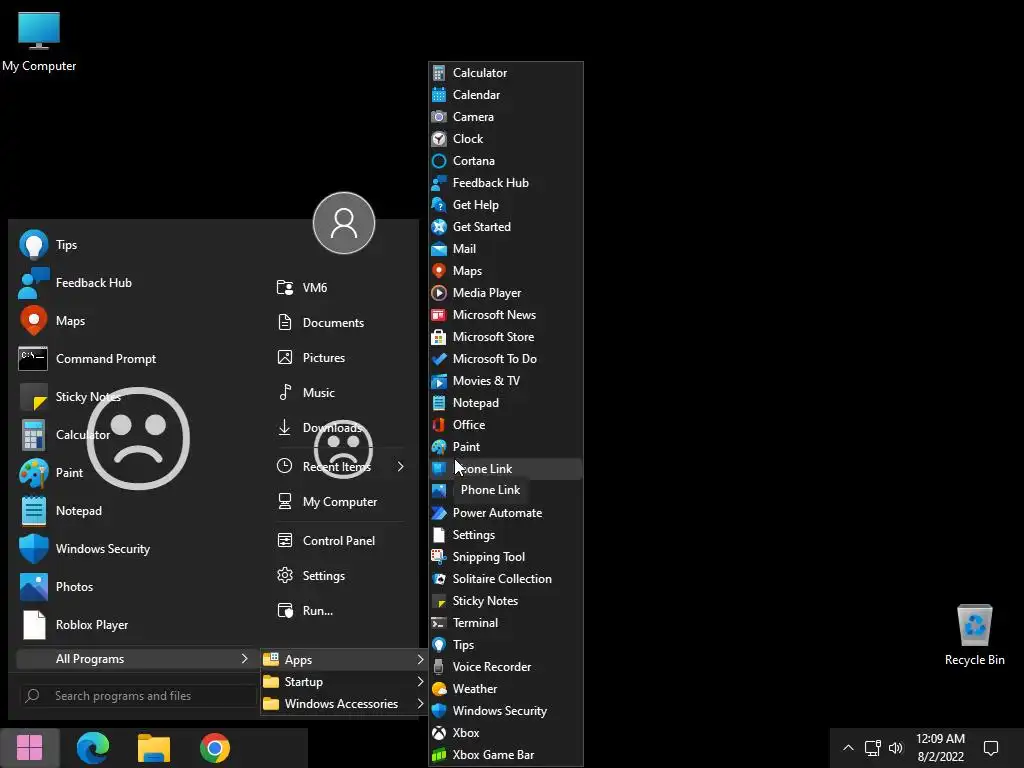The width and height of the screenshot is (1024, 768).
Task: Select My Computer desktop icon
Action: 39,40
